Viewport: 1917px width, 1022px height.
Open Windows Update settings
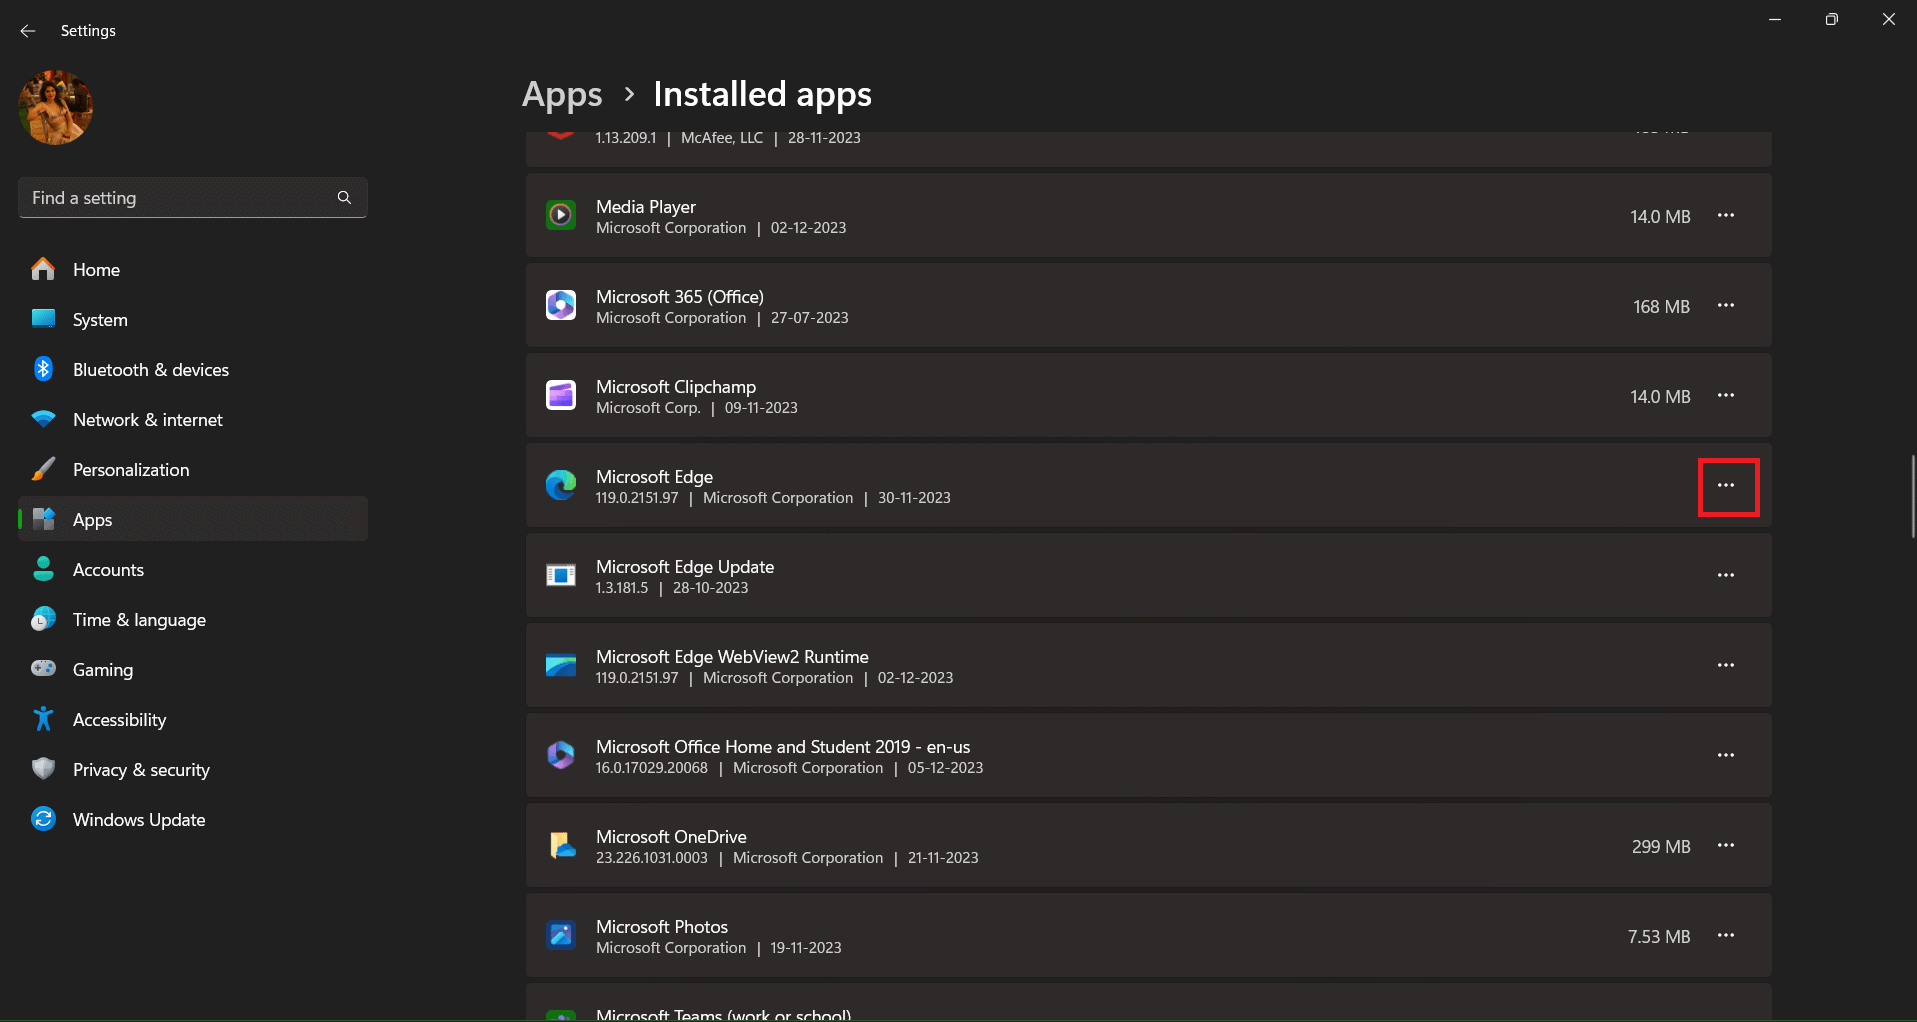click(x=193, y=820)
